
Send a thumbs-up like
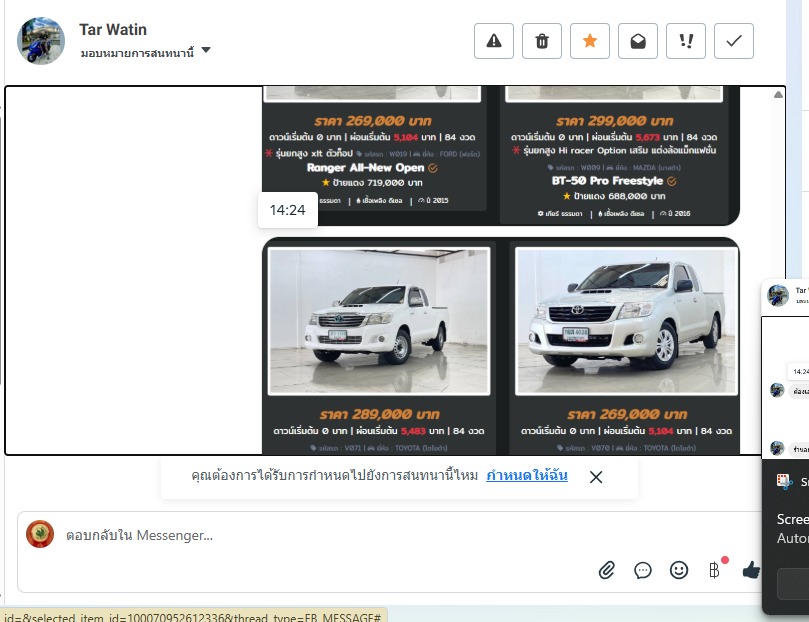(x=750, y=570)
